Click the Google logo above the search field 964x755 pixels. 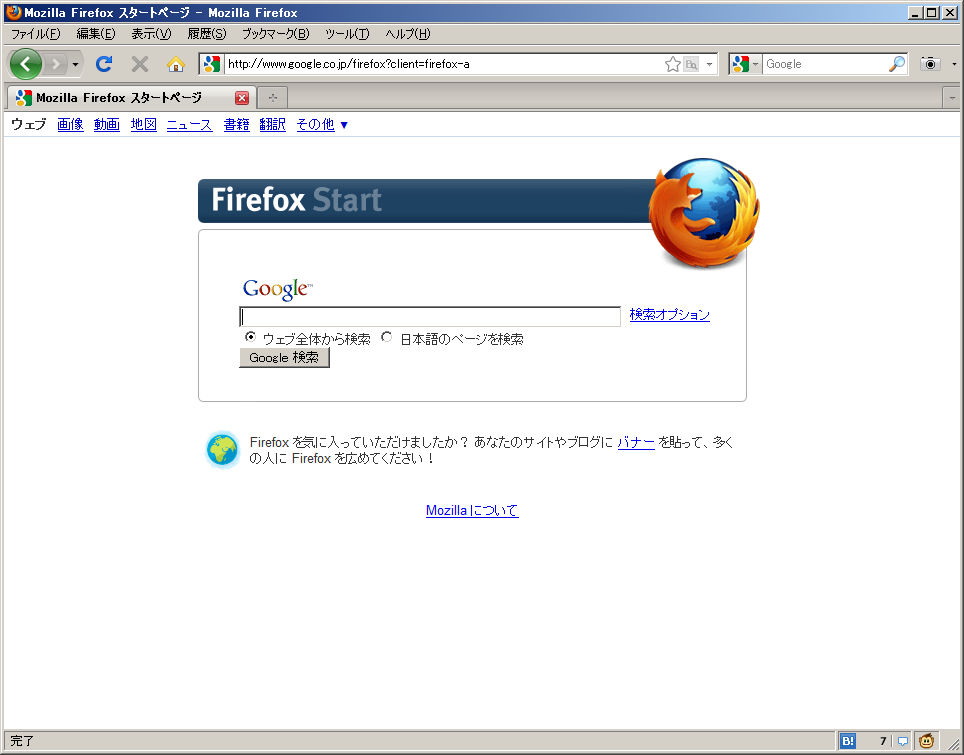point(278,289)
